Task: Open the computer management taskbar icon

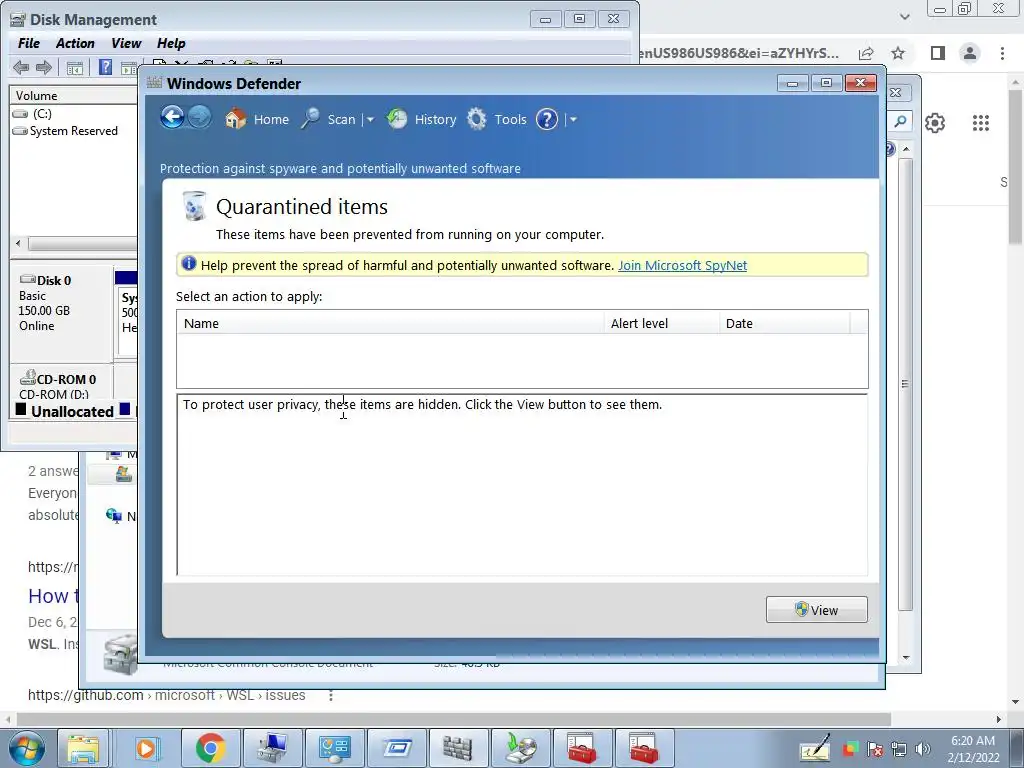Action: click(x=272, y=749)
